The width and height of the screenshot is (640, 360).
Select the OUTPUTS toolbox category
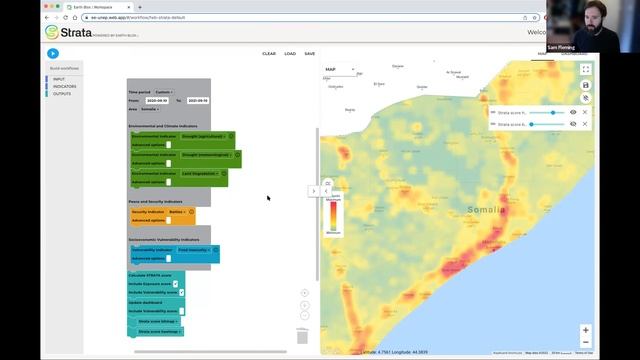point(62,94)
